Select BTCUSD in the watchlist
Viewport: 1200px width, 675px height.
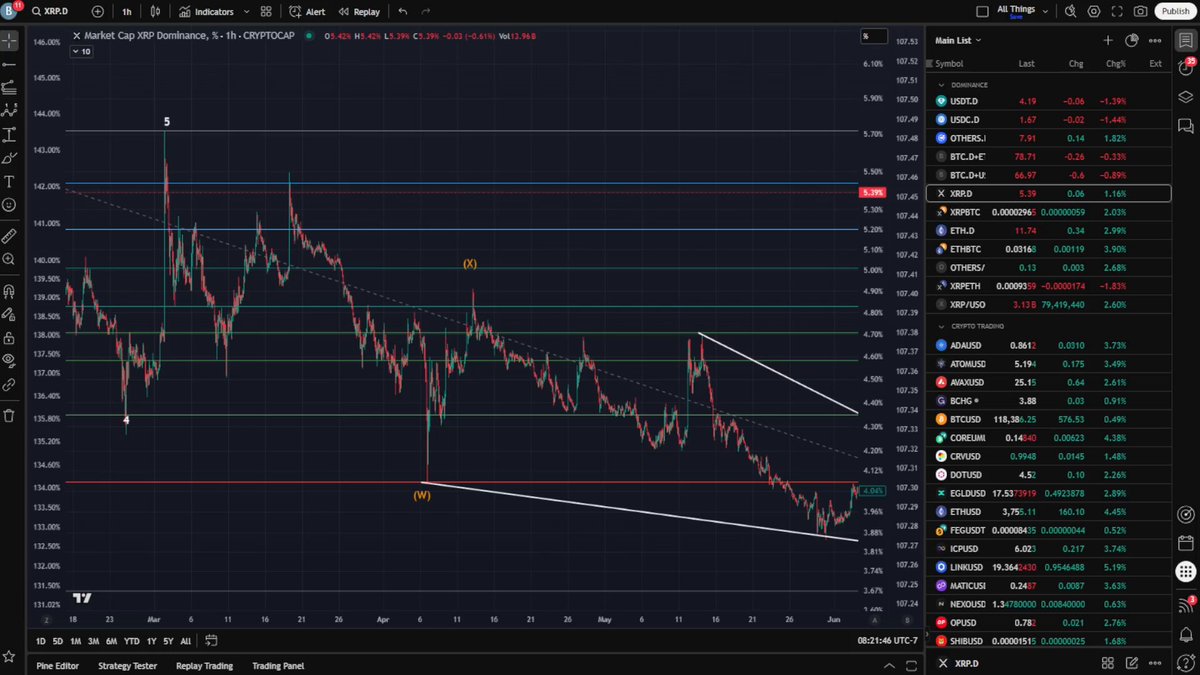(1049, 419)
